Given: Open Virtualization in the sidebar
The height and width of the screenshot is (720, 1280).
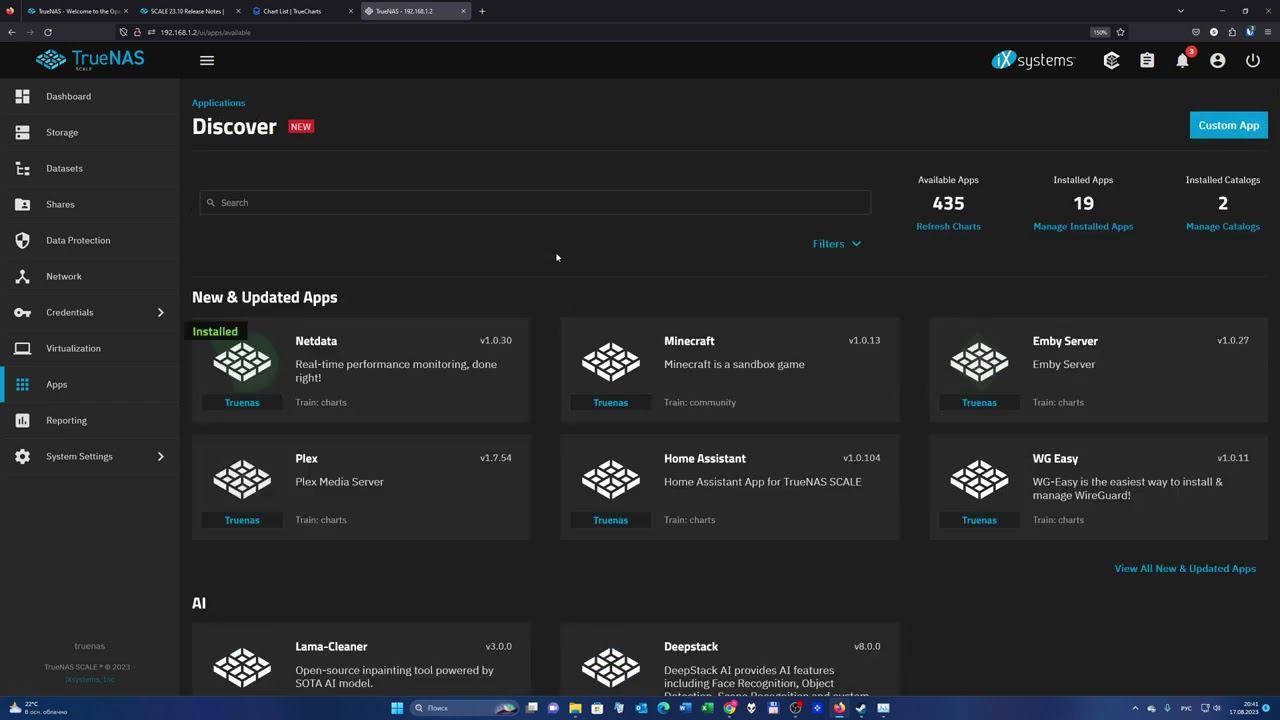Looking at the screenshot, I should coord(73,348).
